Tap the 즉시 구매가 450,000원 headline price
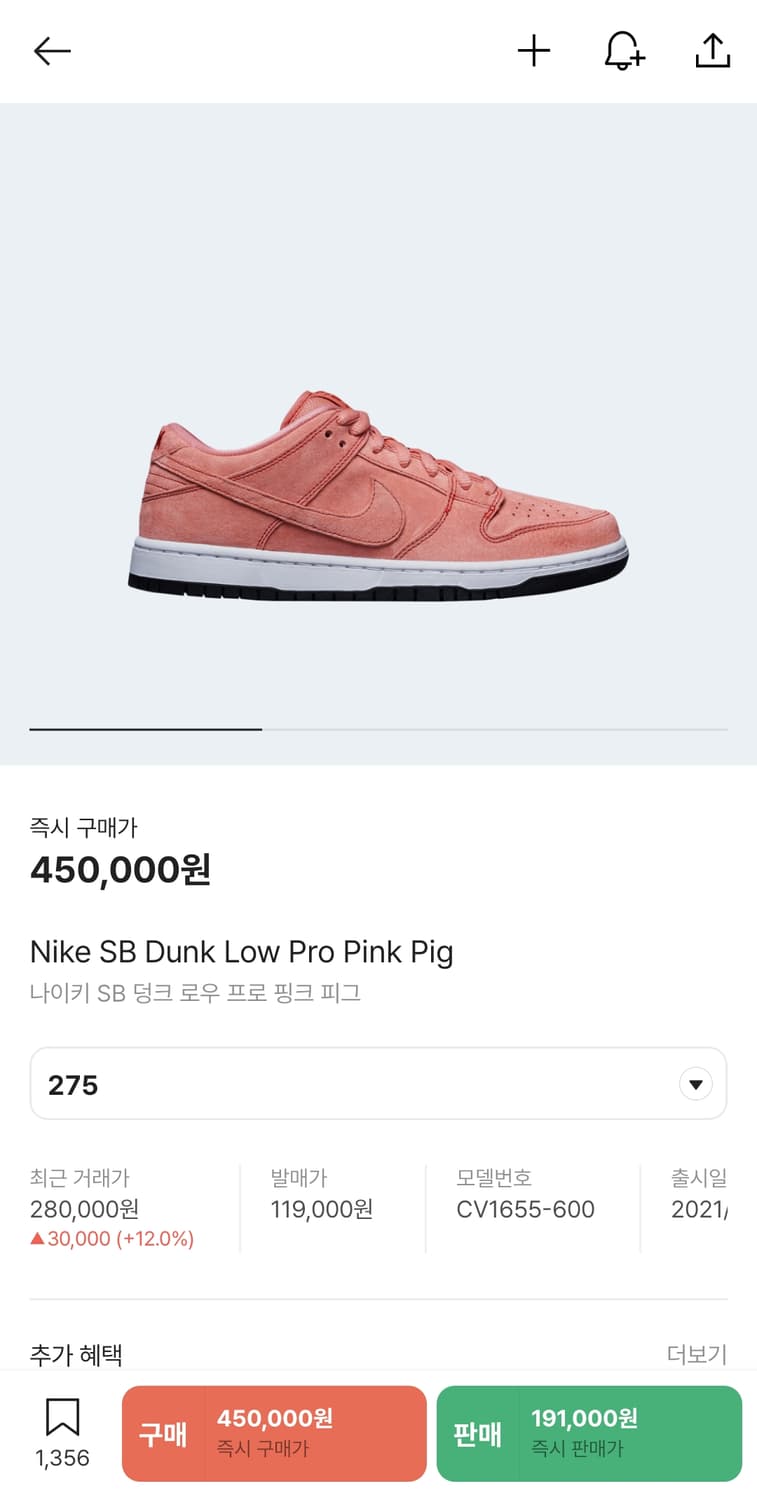The height and width of the screenshot is (1500, 757). pyautogui.click(x=120, y=868)
